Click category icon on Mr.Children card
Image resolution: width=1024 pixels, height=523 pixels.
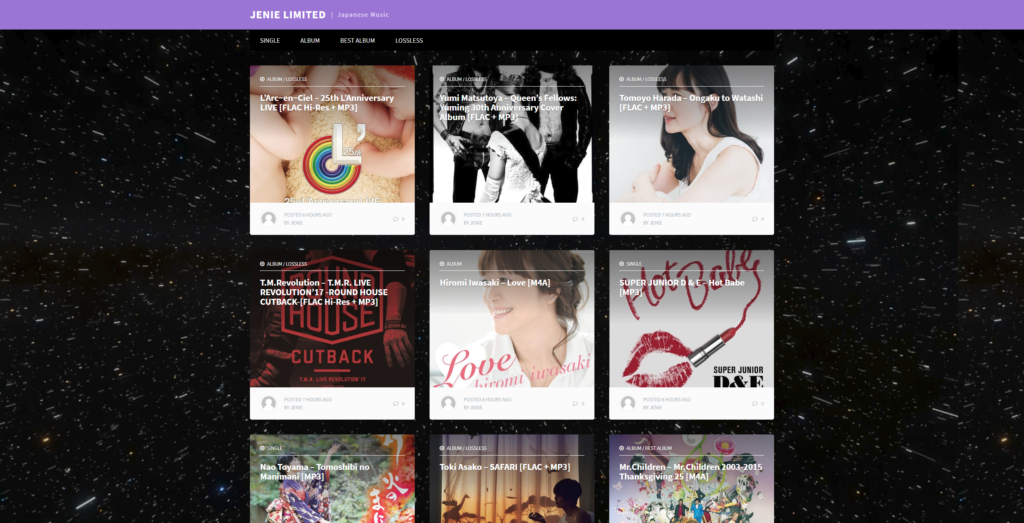(x=622, y=448)
